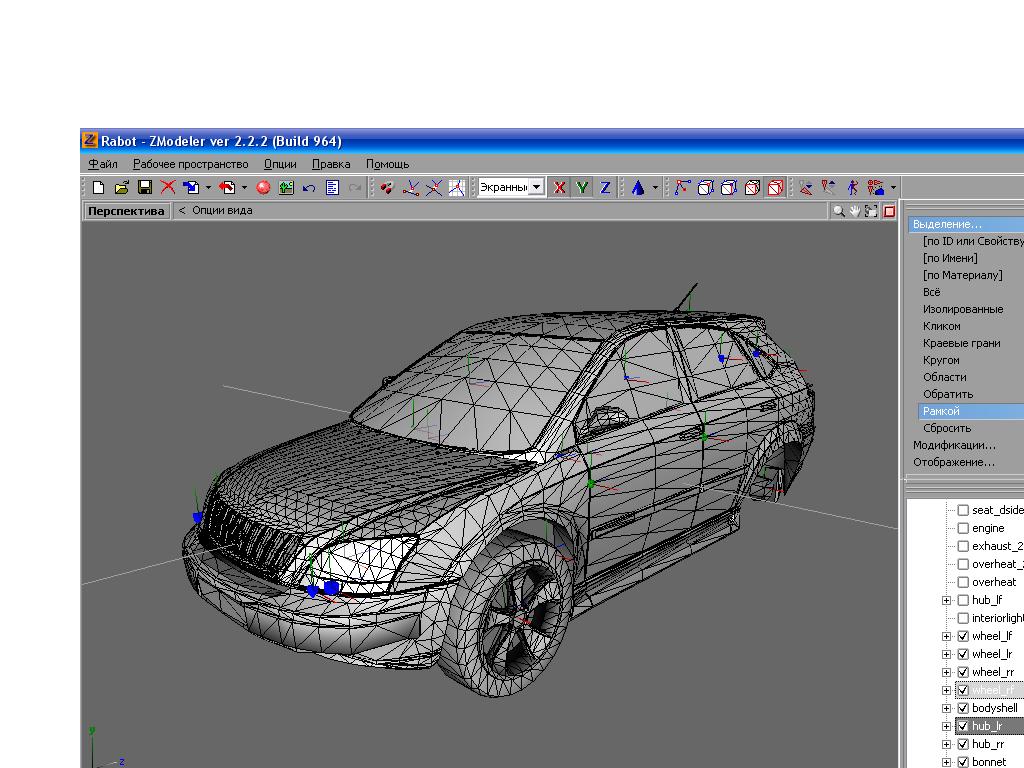This screenshot has height=768, width=1024.
Task: Click the Import icon with blue arrow
Action: pos(191,188)
